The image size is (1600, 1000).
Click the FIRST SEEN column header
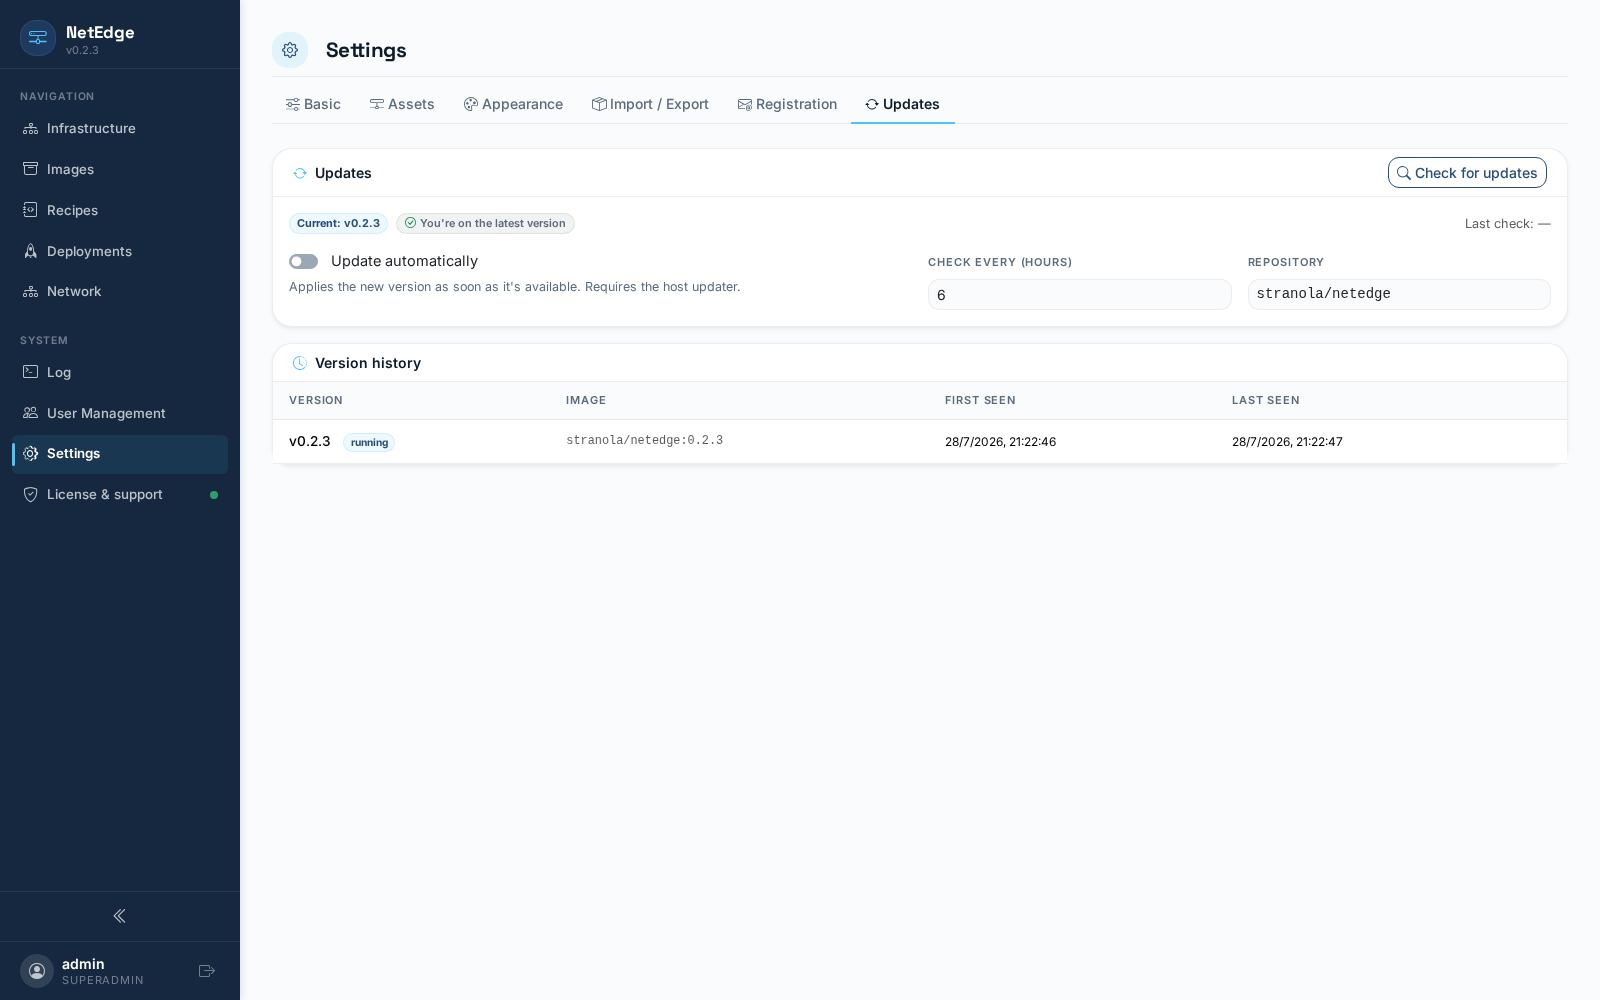point(980,400)
